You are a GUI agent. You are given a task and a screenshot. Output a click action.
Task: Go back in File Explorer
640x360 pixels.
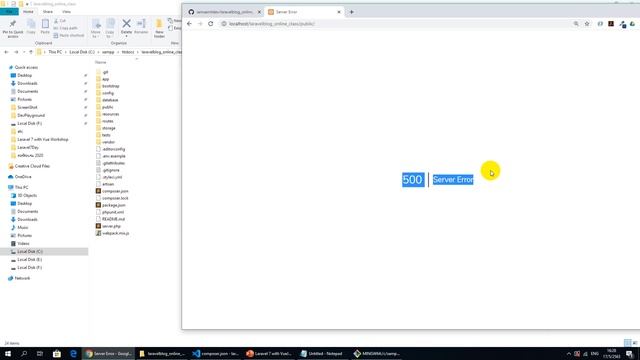click(x=6, y=52)
